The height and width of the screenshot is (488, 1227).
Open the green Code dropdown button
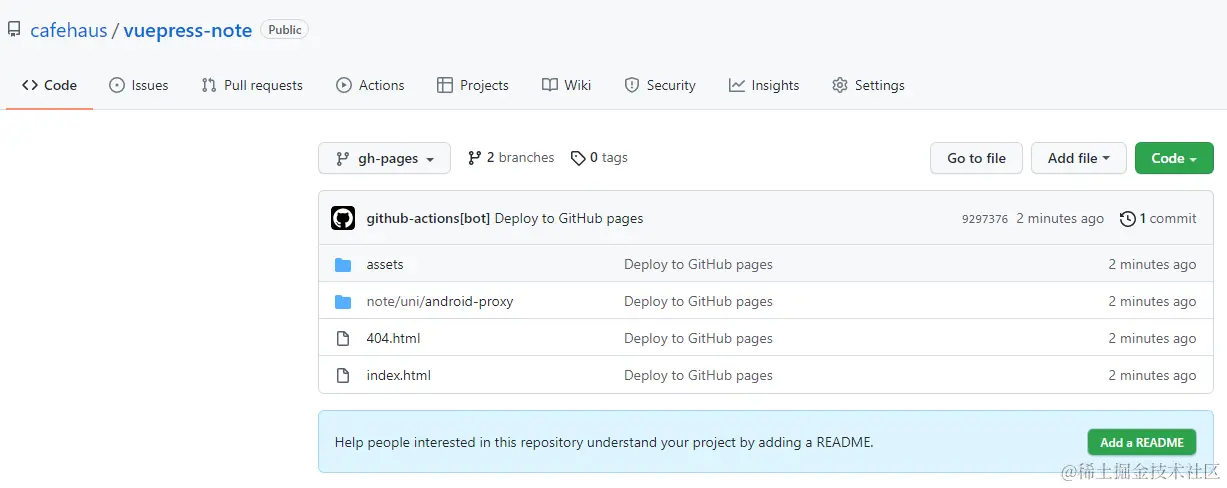tap(1174, 158)
